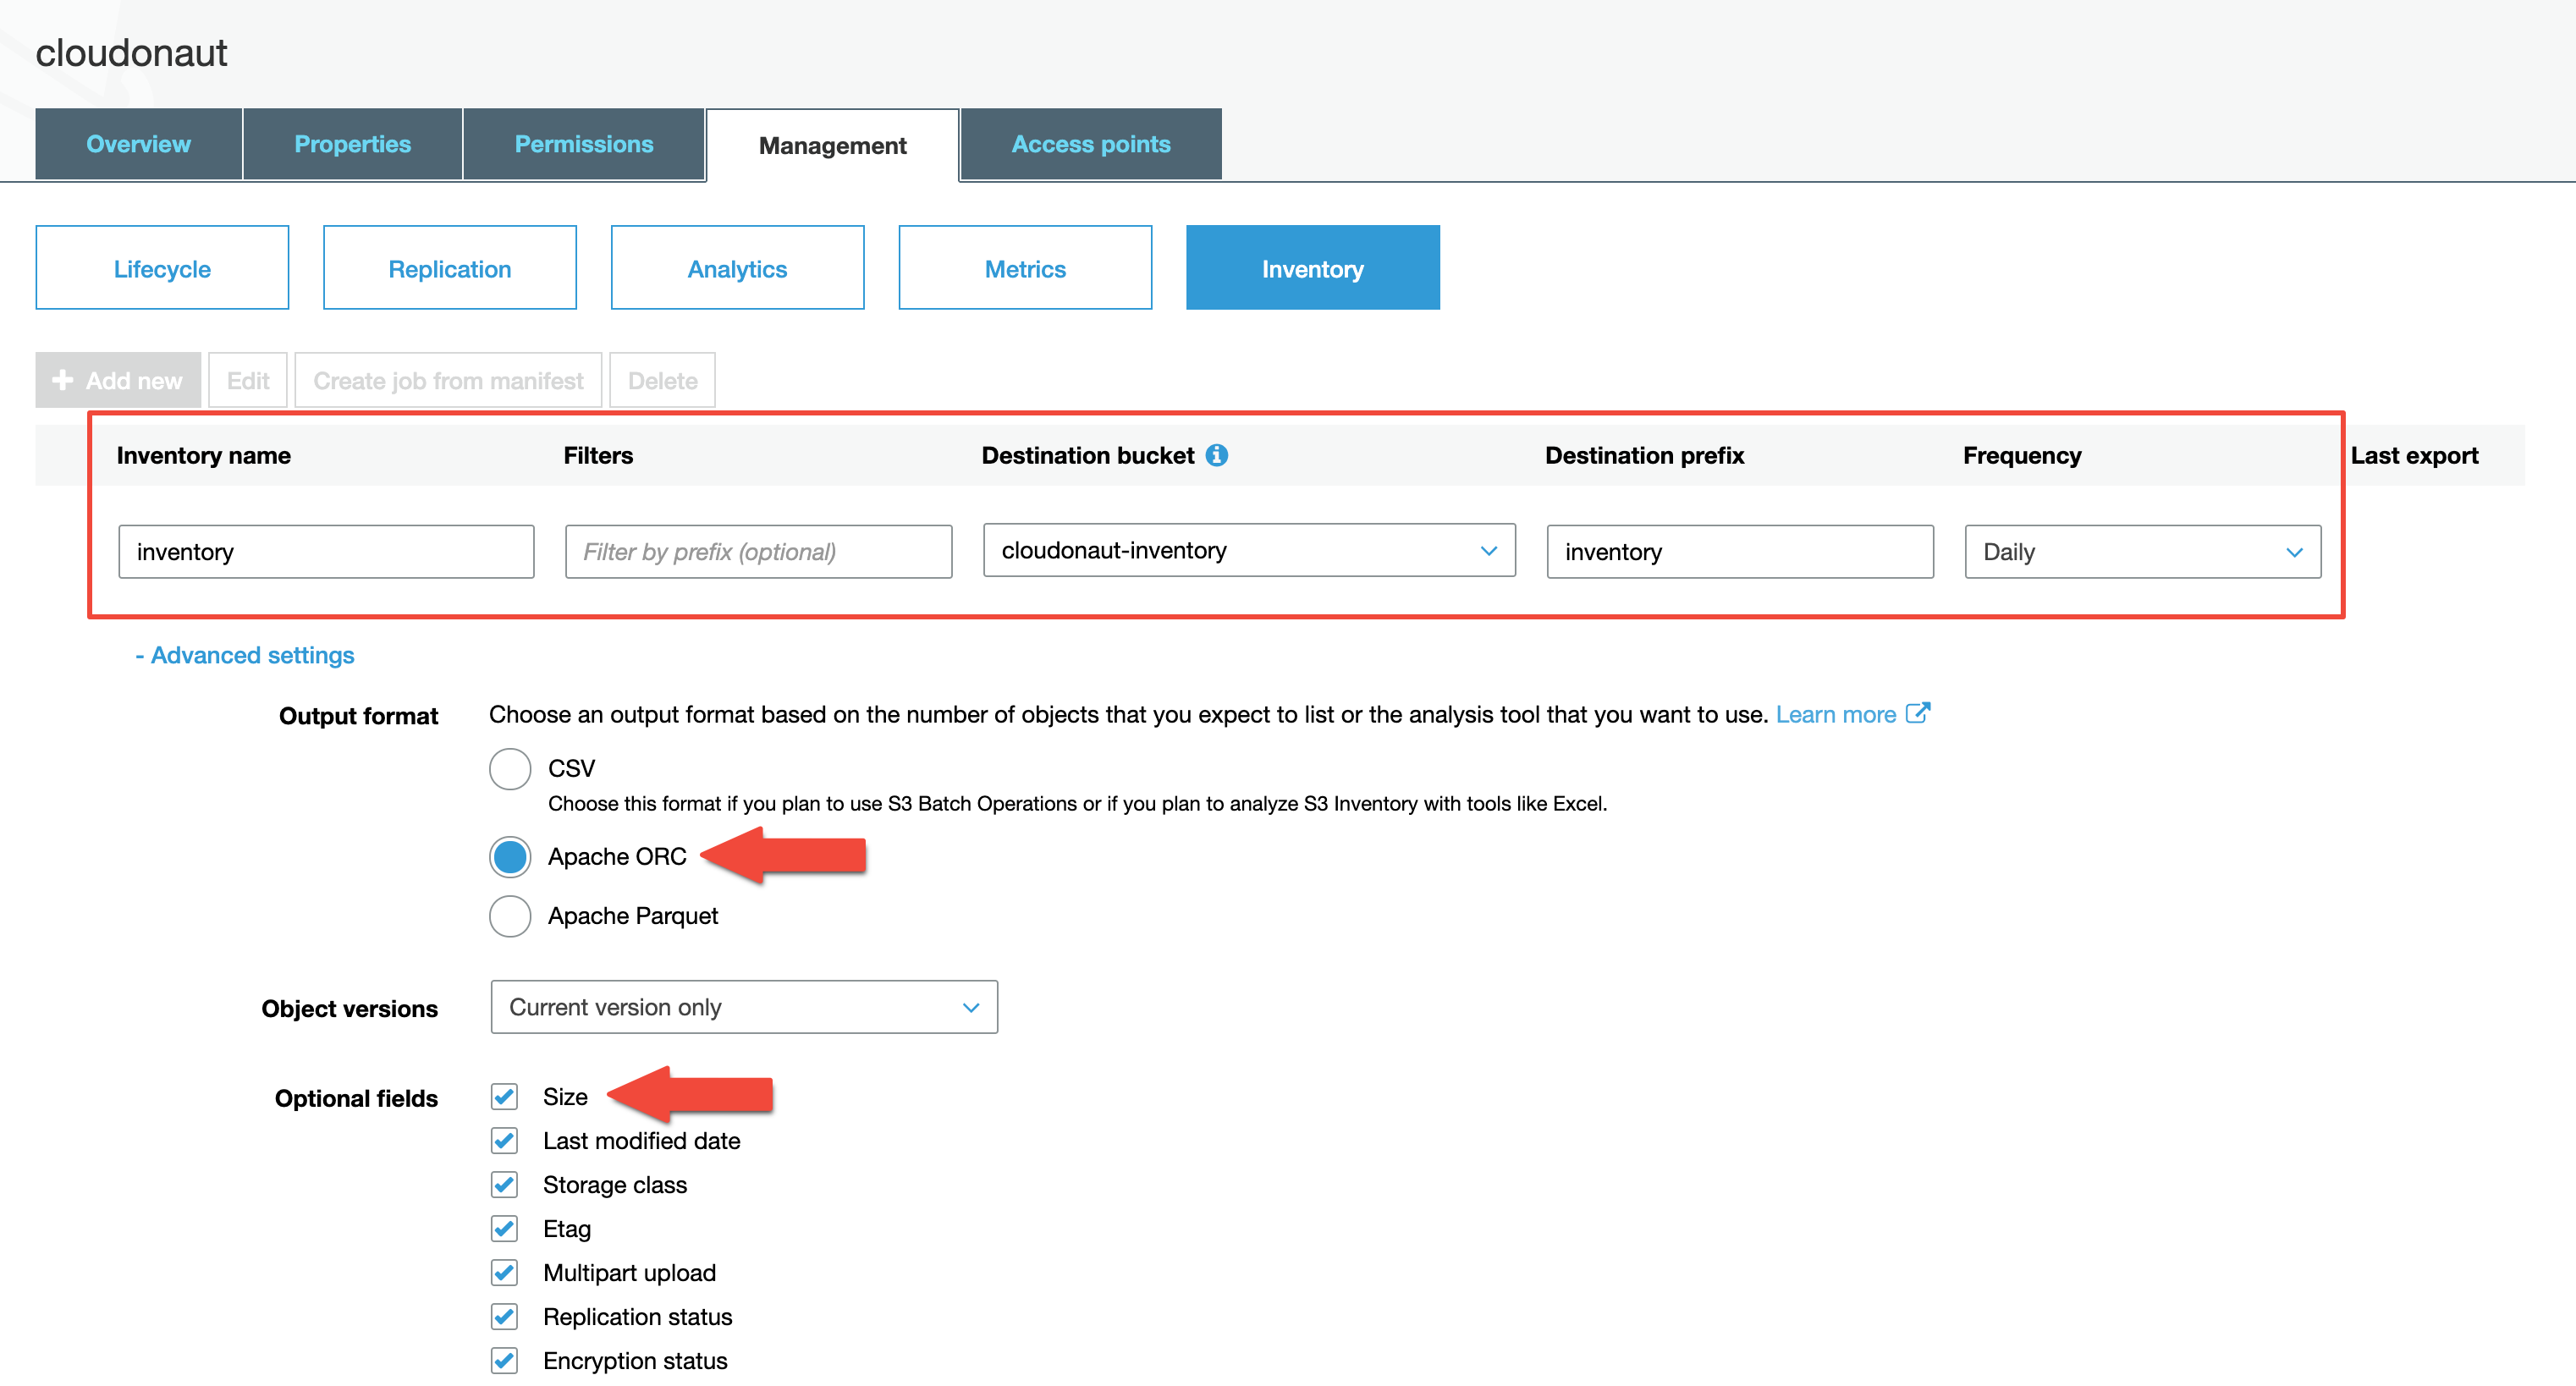Viewport: 2576px width, 1386px height.
Task: Uncheck the Replication status field
Action: [505, 1317]
